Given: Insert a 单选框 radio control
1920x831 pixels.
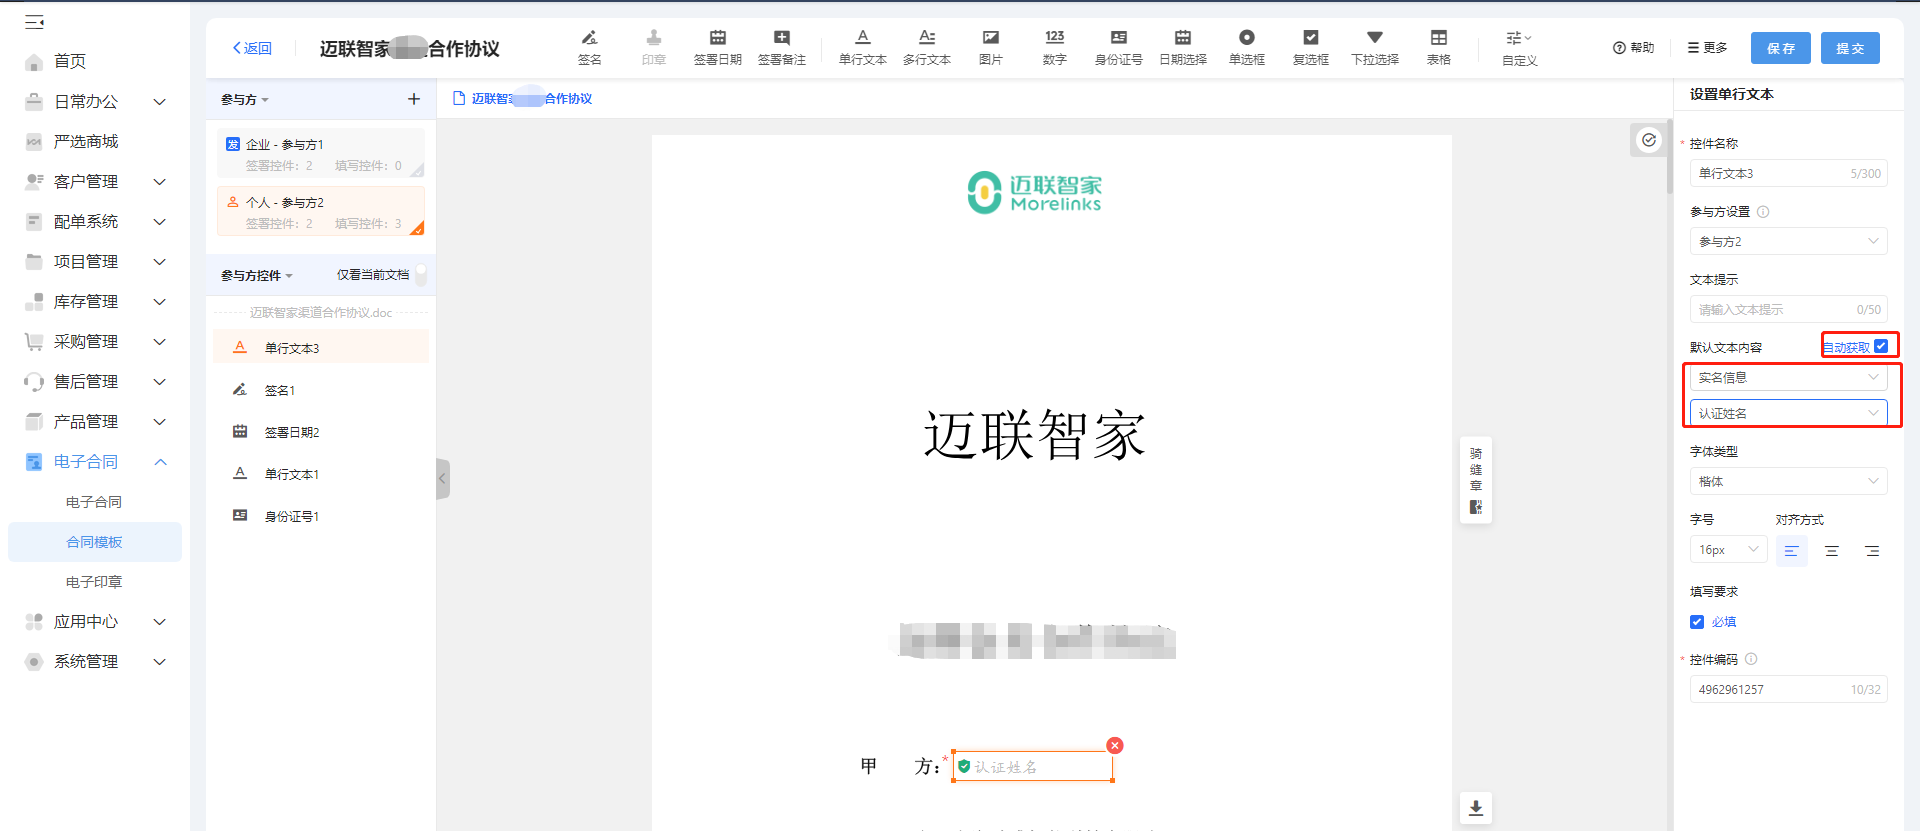Looking at the screenshot, I should [x=1247, y=47].
